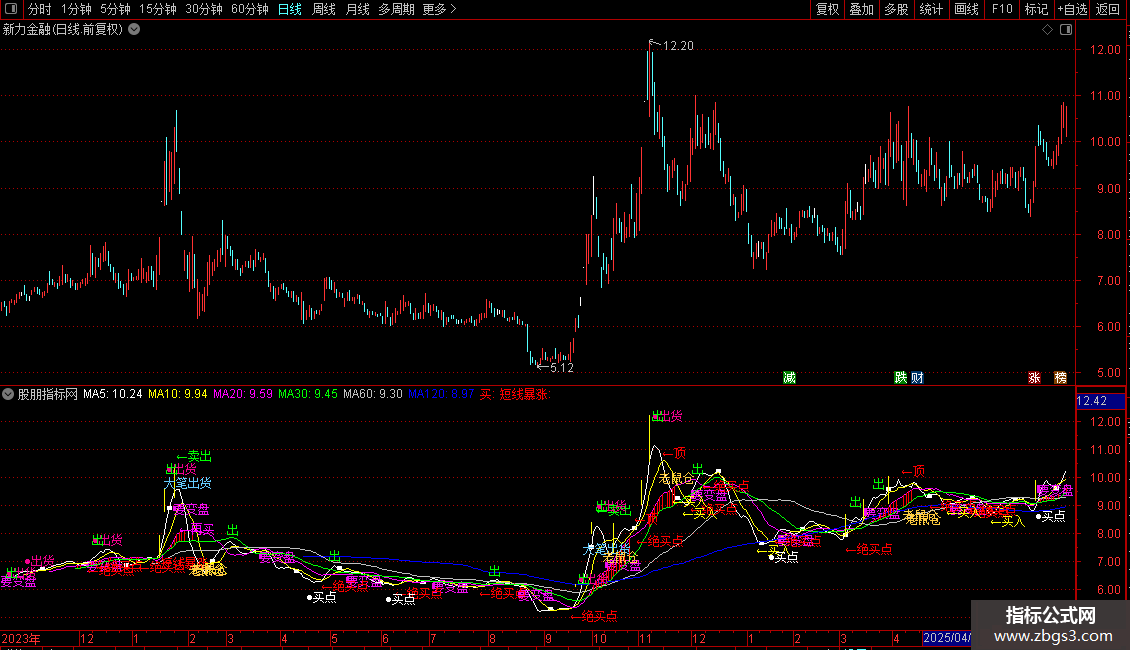Toggle 复权 price adjustment option
The width and height of the screenshot is (1130, 650).
tap(827, 9)
